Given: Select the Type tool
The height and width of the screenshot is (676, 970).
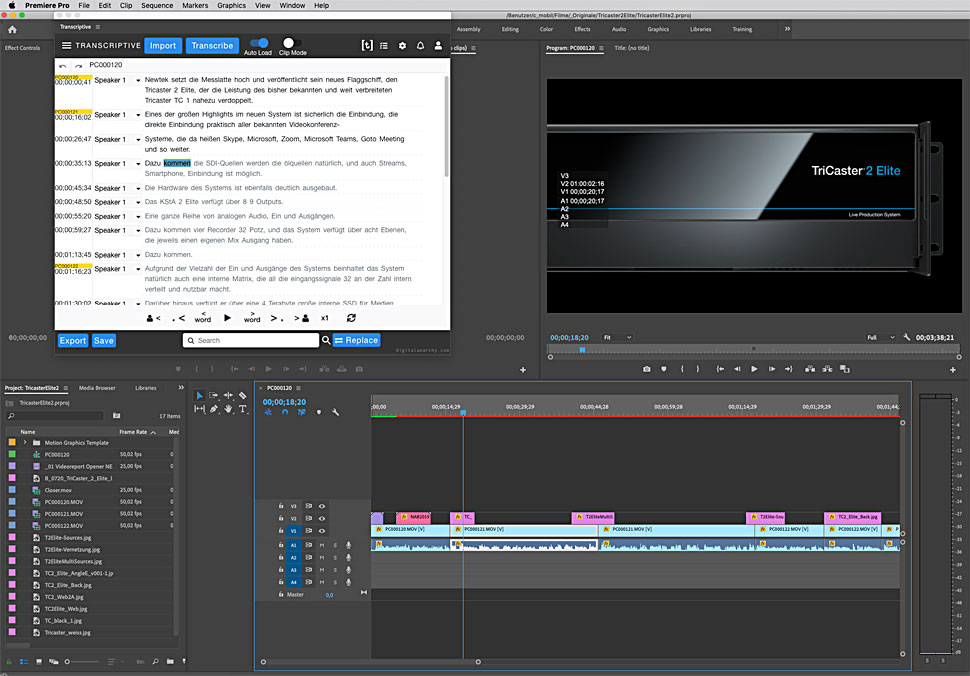Looking at the screenshot, I should coord(242,409).
